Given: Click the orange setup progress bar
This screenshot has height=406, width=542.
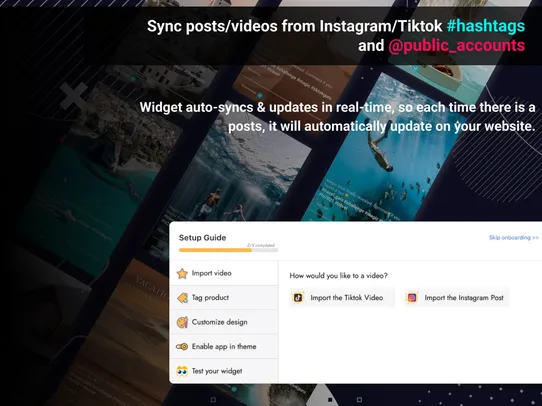Looking at the screenshot, I should click(x=228, y=250).
